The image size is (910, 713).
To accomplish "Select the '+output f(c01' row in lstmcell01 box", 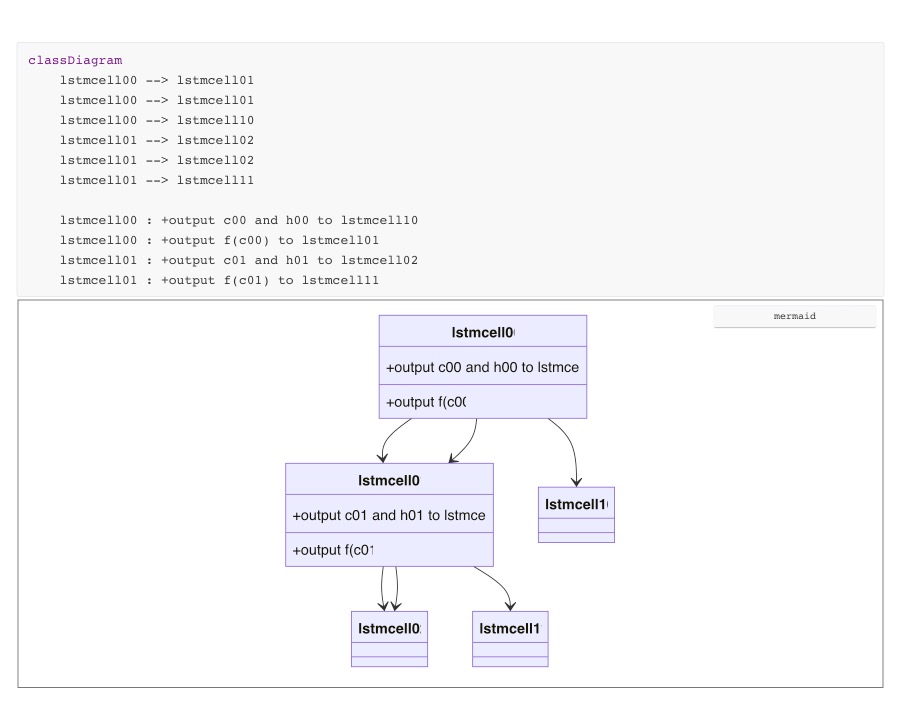I will click(389, 549).
